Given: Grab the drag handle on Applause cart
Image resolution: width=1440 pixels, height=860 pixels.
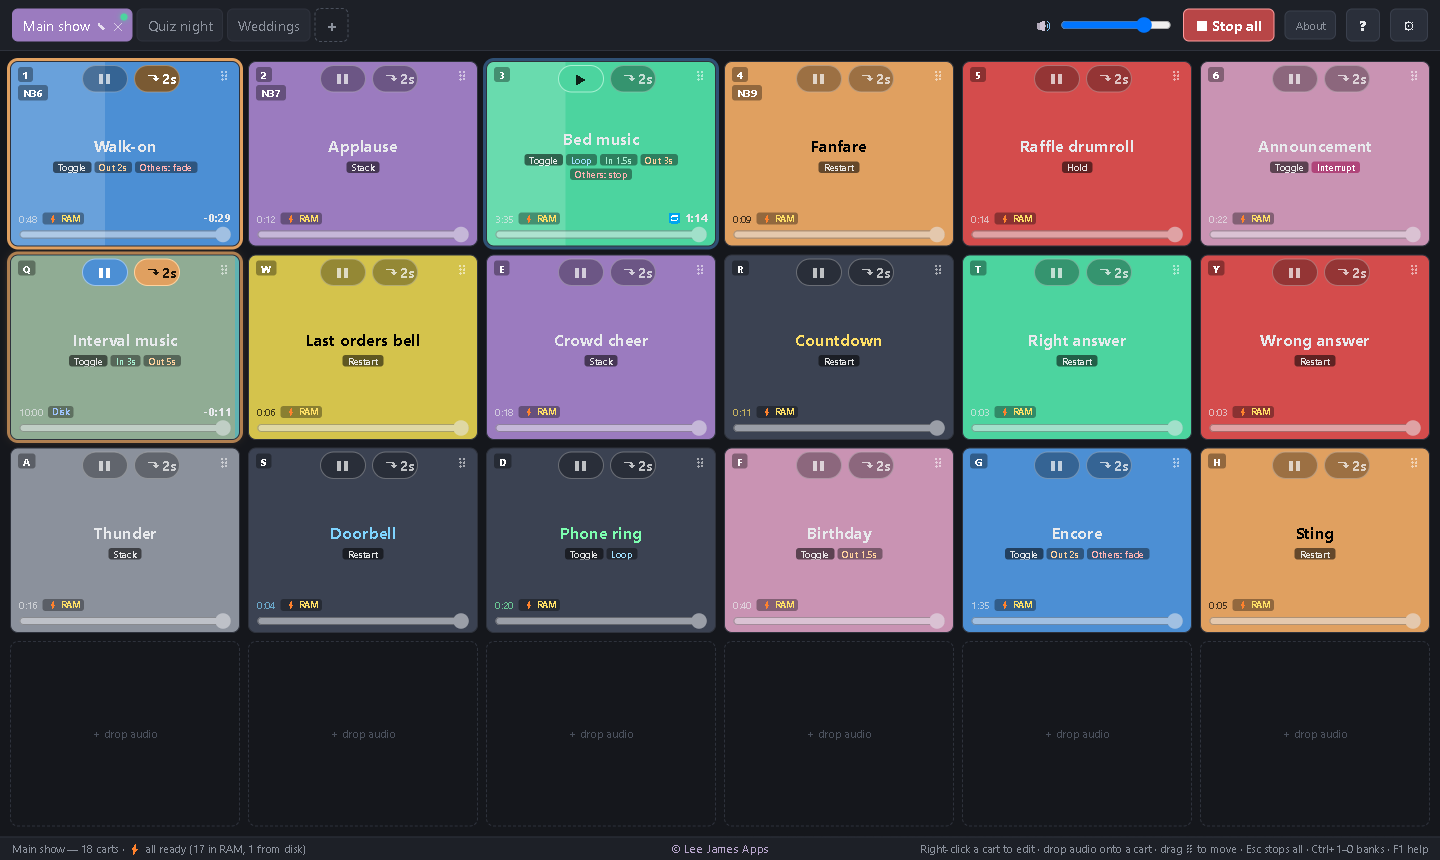Looking at the screenshot, I should [x=462, y=76].
